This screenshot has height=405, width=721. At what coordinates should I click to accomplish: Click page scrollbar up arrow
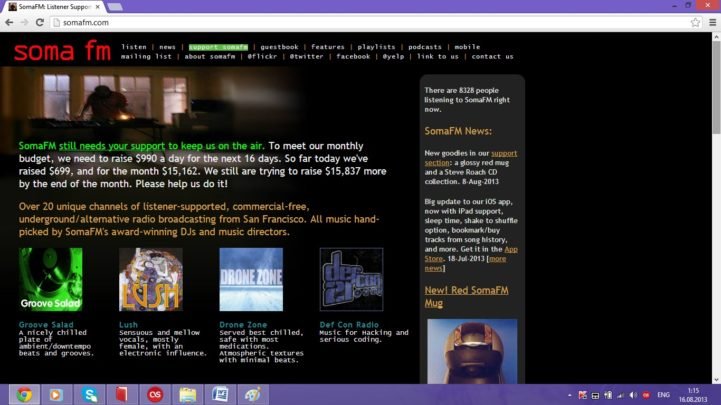pos(716,36)
